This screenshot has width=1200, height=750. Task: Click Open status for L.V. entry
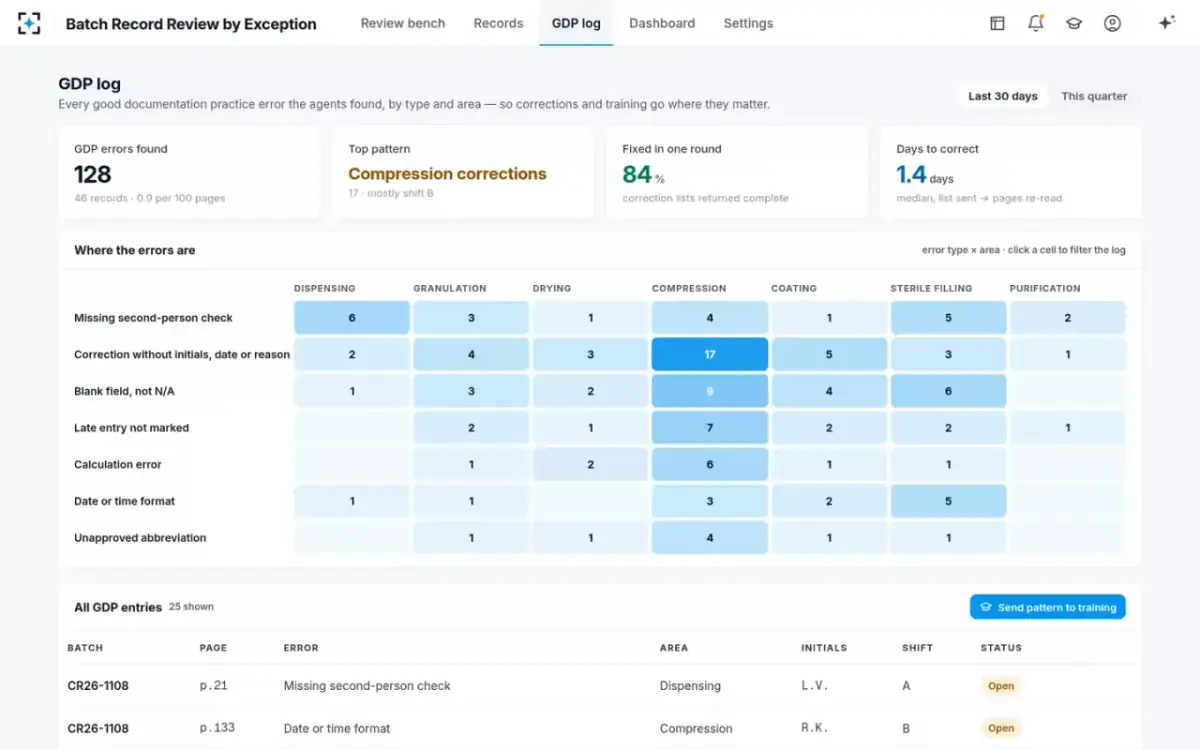tap(1001, 686)
